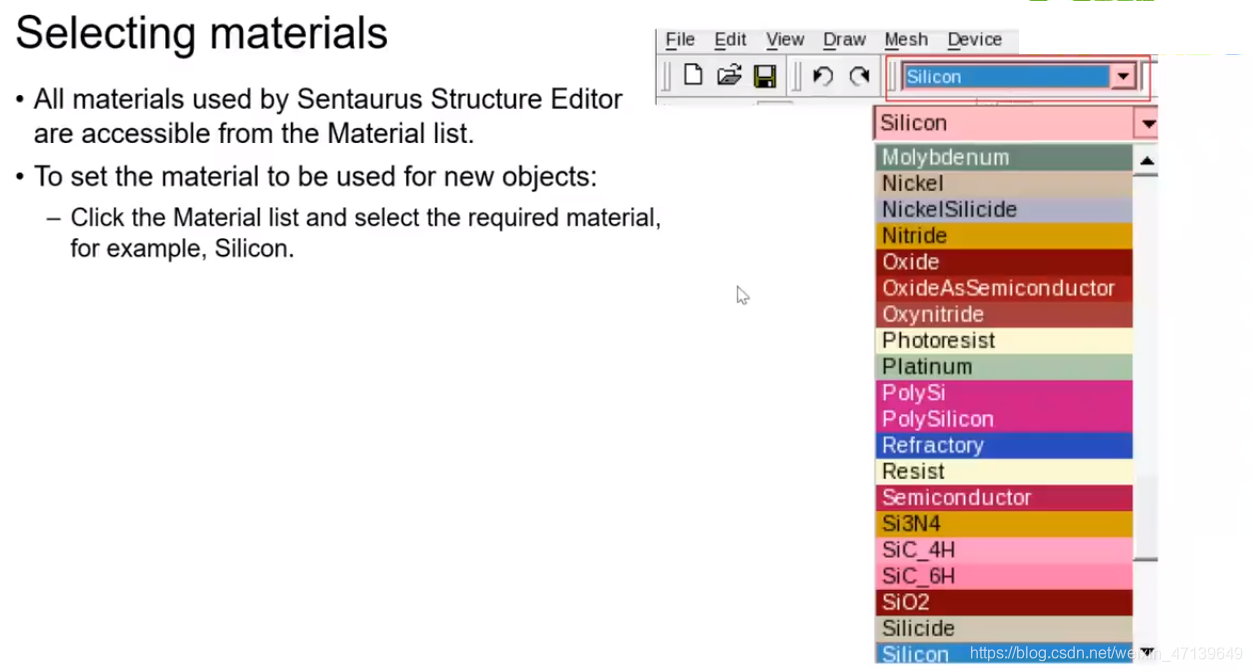Select Molybdenum from the material list
Viewport: 1252px width, 672px height.
click(1004, 157)
